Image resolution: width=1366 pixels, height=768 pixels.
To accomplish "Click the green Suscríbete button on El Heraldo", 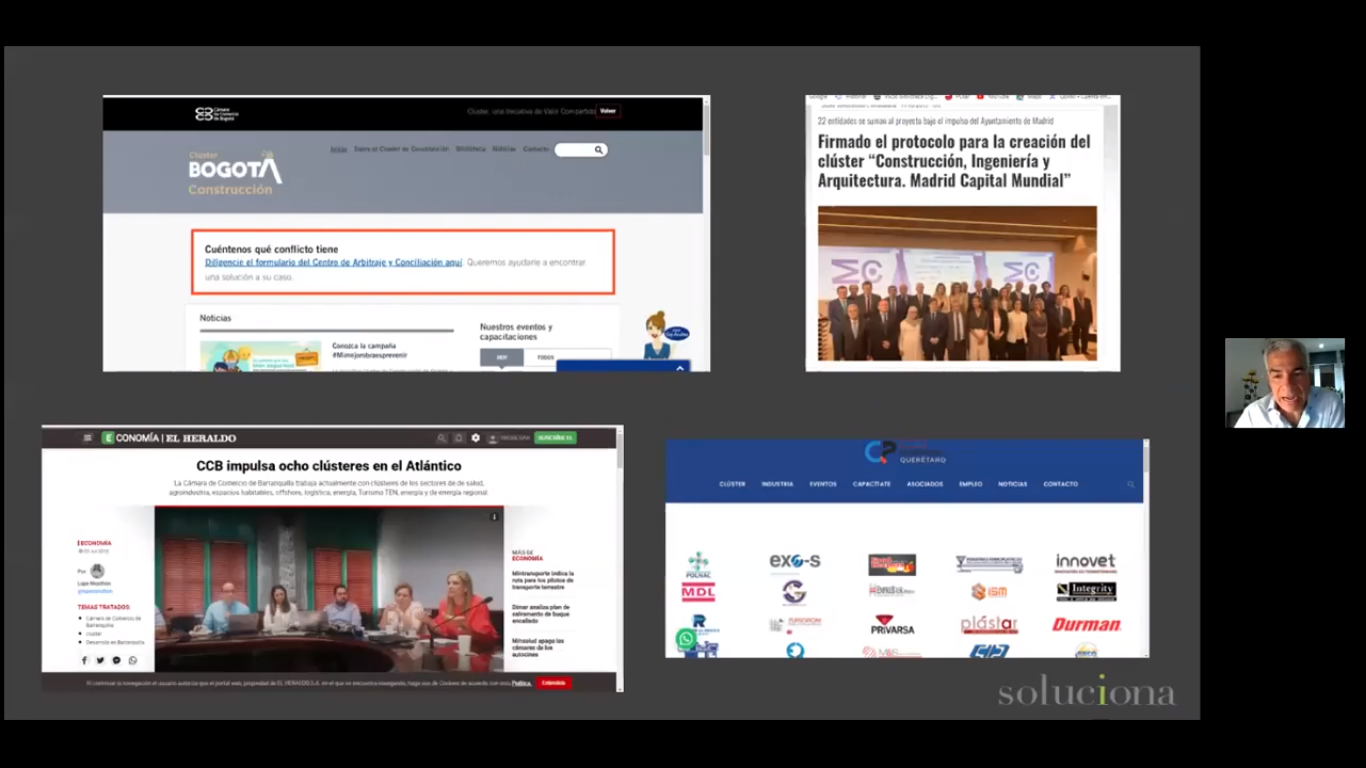I will tap(554, 438).
